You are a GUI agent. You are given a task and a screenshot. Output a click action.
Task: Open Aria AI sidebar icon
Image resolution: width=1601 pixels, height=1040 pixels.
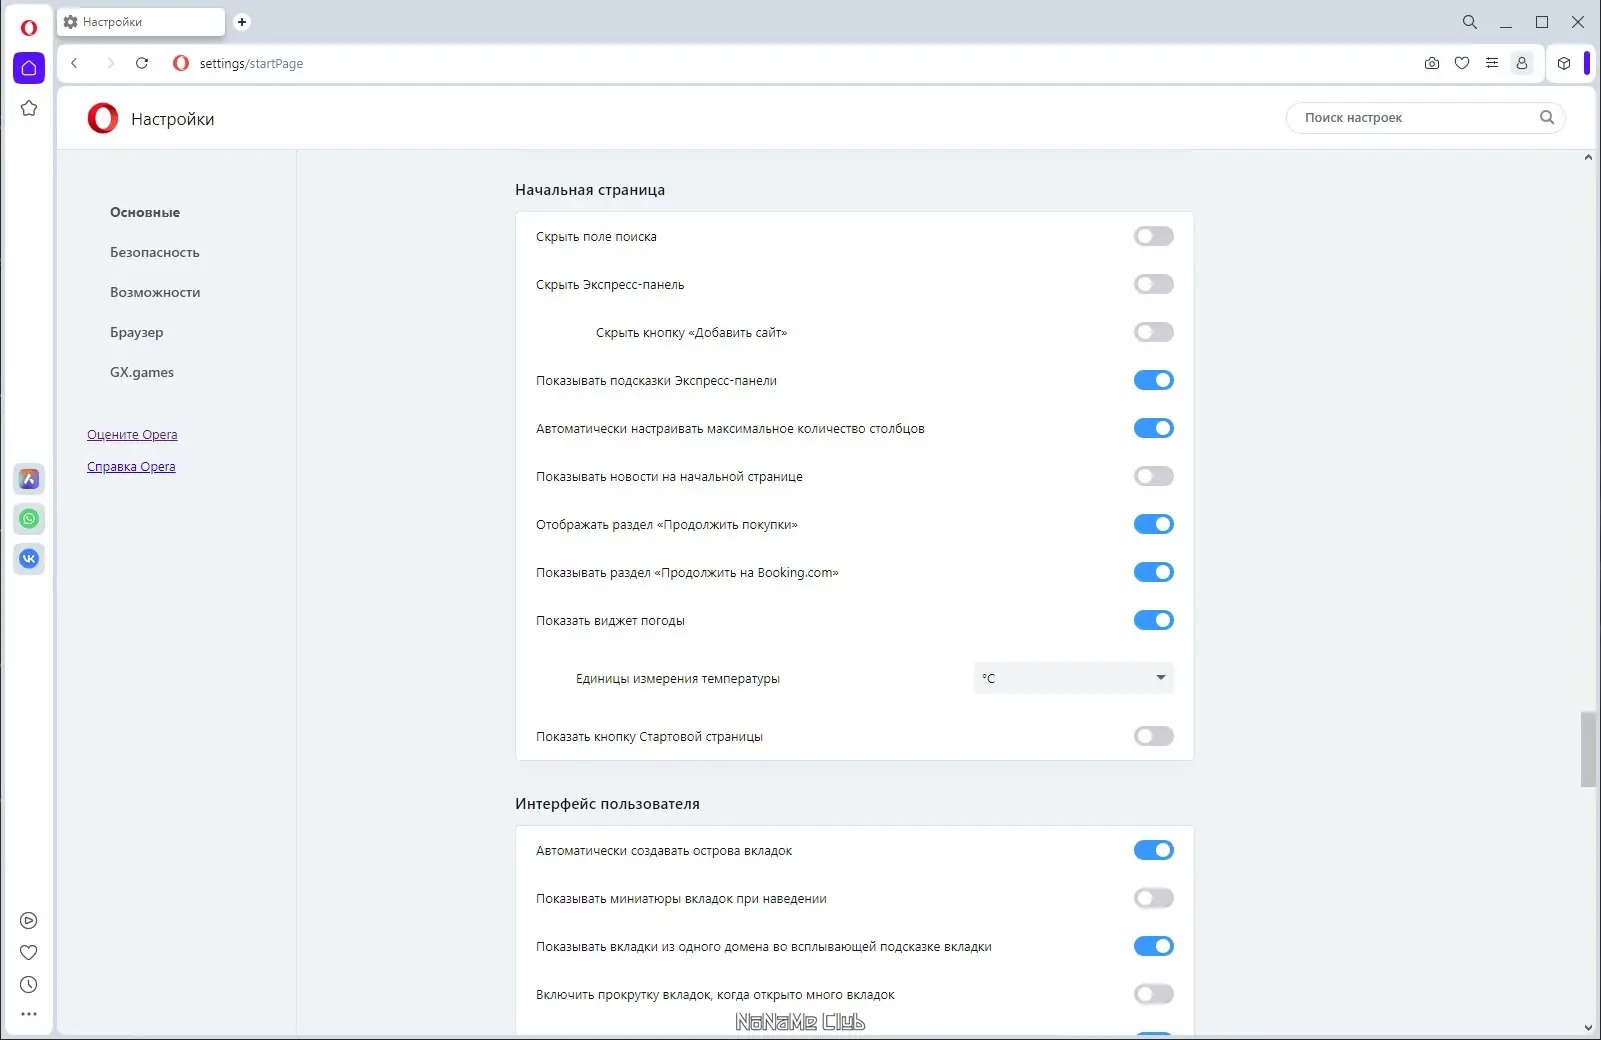pyautogui.click(x=29, y=479)
